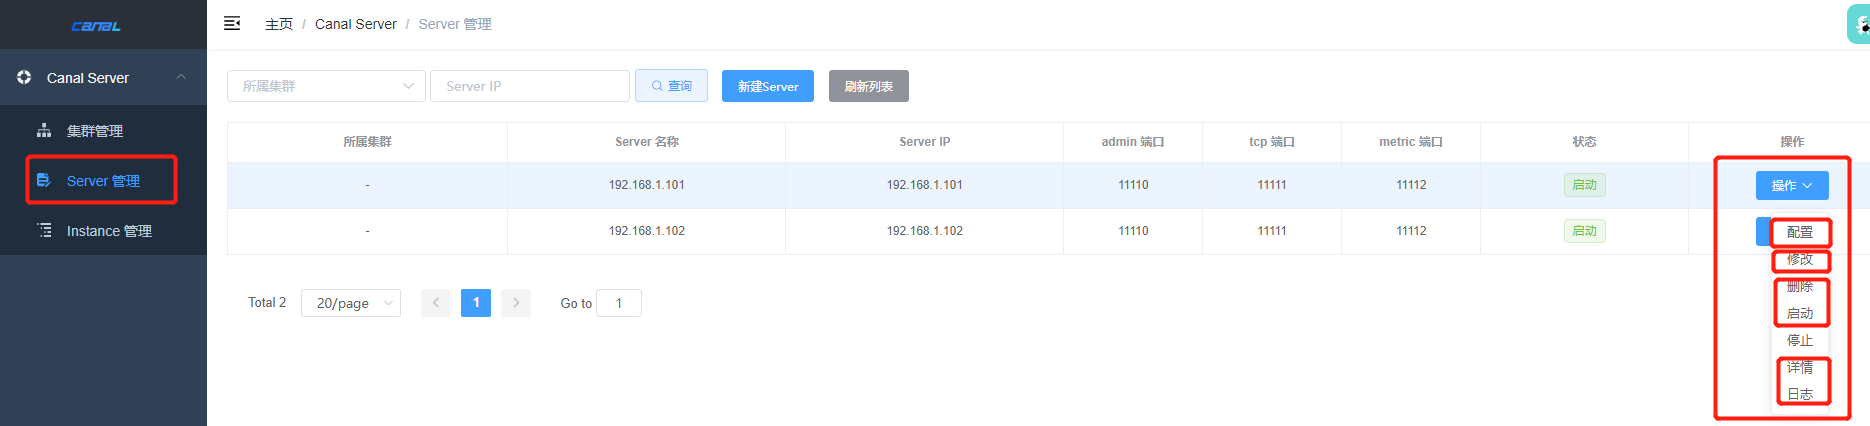Screen dimensions: 1870x426
Task: Select 详情 from the operation menu
Action: tap(1800, 367)
